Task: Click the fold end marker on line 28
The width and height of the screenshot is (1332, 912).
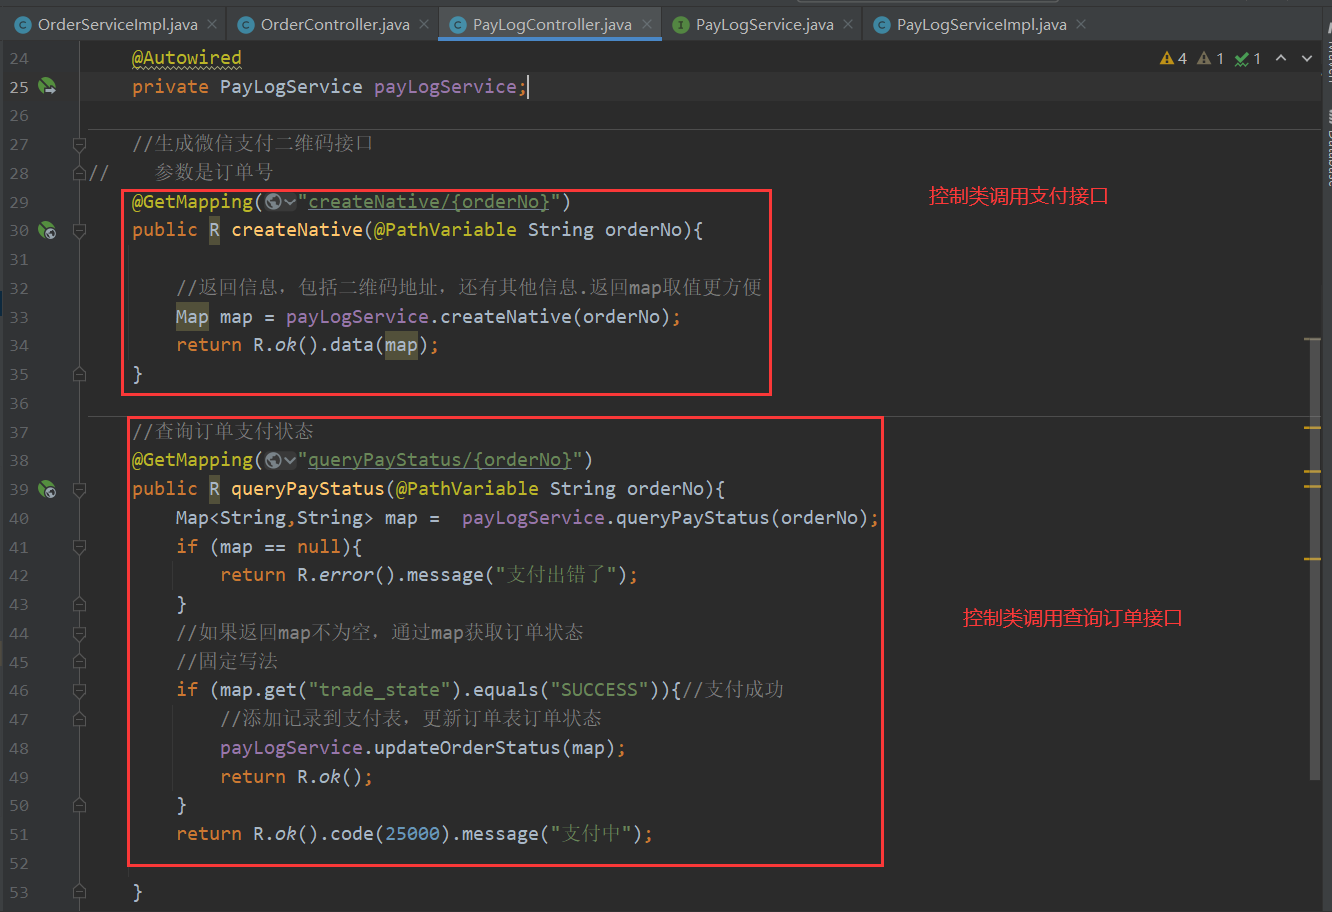Action: coord(79,173)
